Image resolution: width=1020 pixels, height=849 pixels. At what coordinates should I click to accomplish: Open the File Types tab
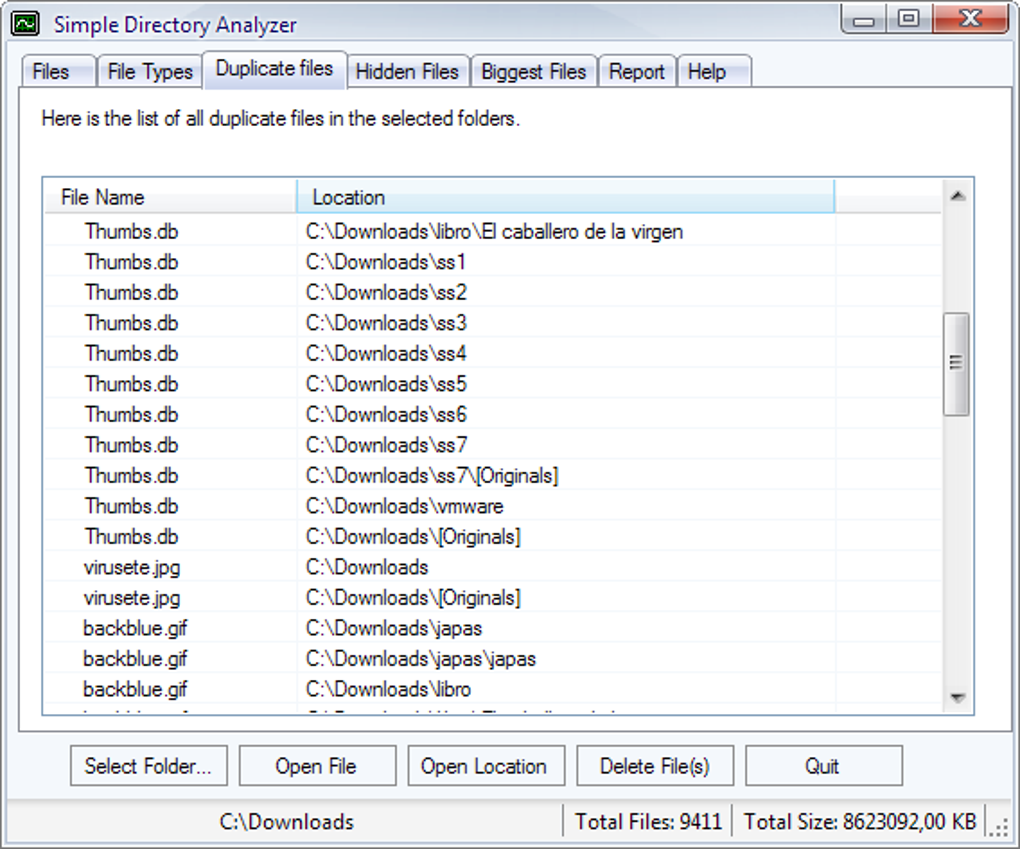tap(149, 71)
